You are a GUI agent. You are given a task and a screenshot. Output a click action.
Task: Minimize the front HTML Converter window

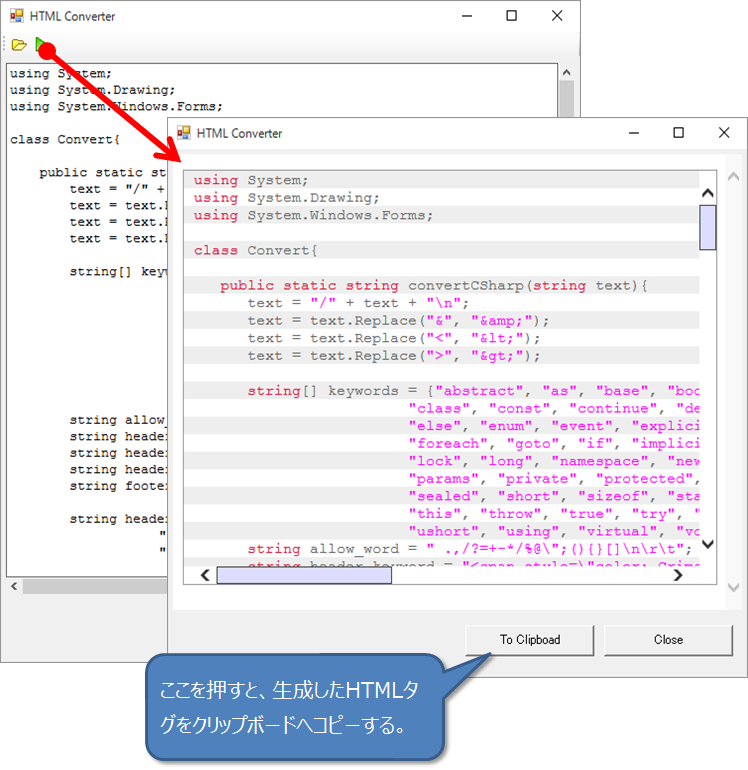click(x=632, y=133)
